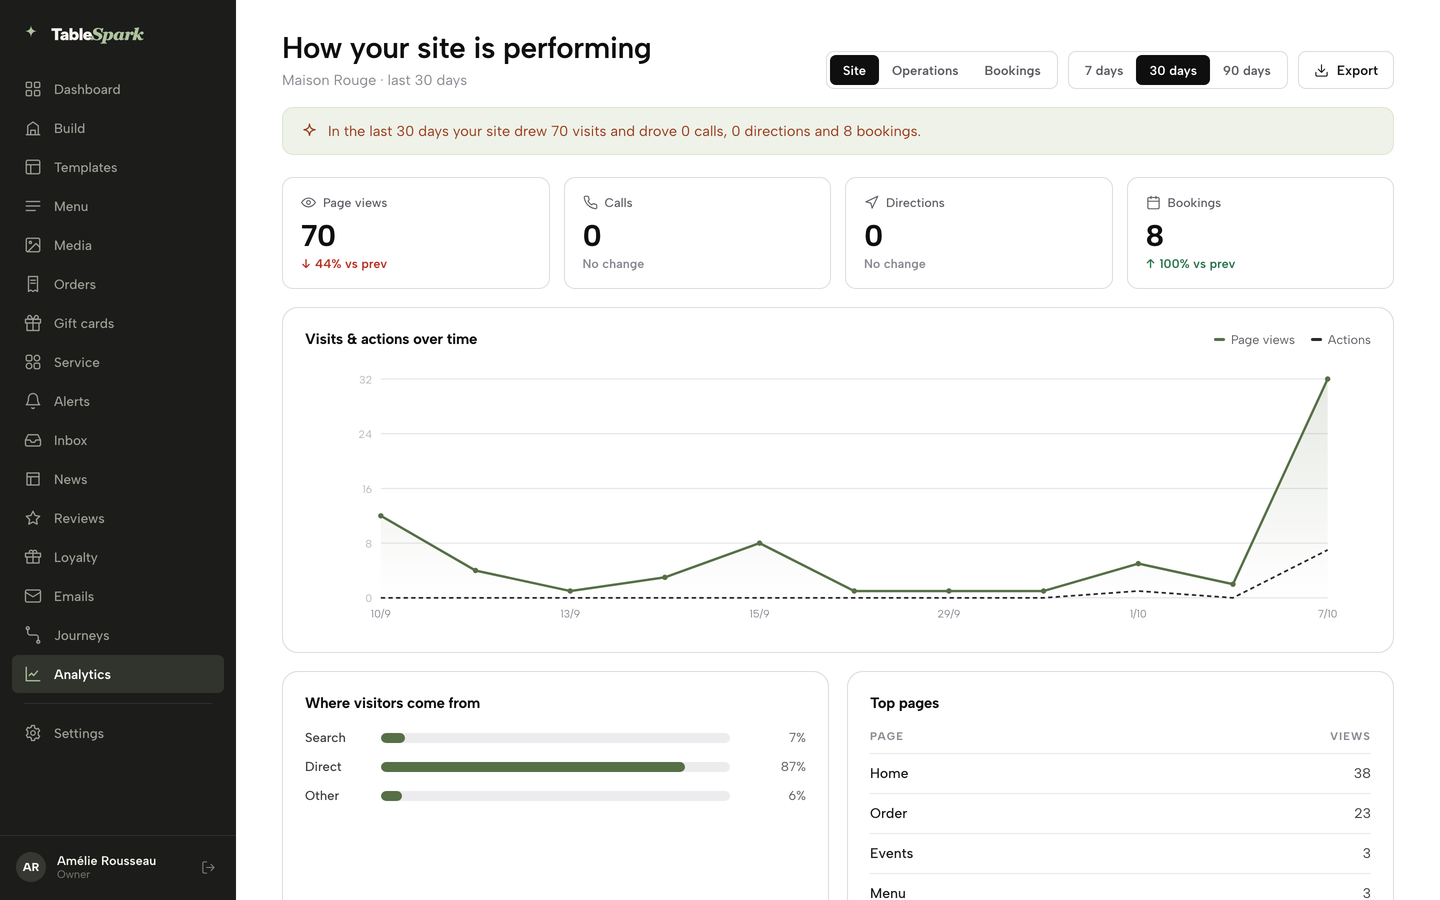The height and width of the screenshot is (900, 1440).
Task: Open the Loyalty sidebar item
Action: point(118,557)
